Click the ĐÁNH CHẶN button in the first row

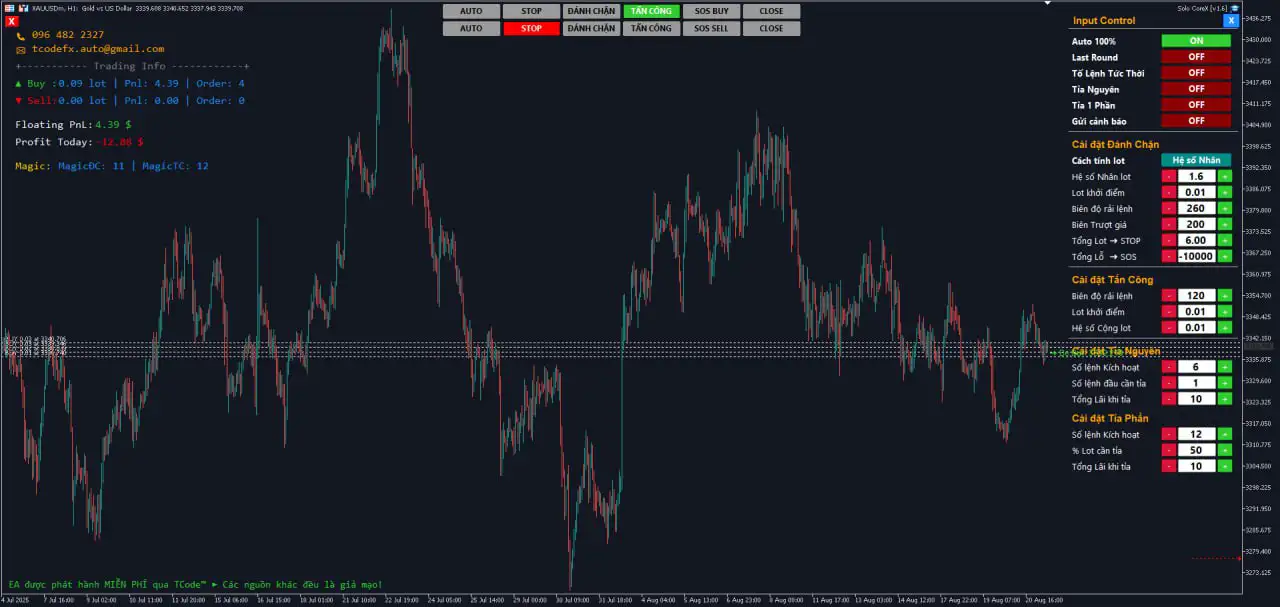coord(590,11)
